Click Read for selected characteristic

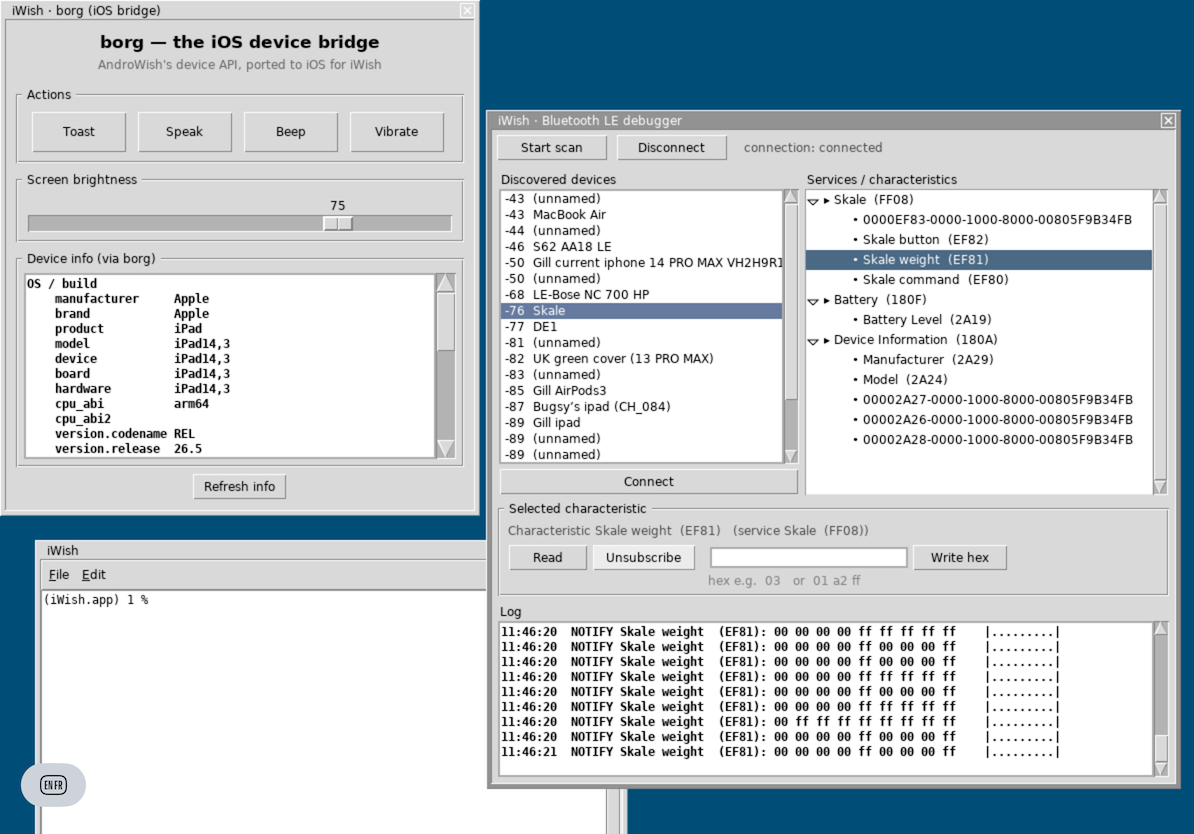(x=548, y=558)
